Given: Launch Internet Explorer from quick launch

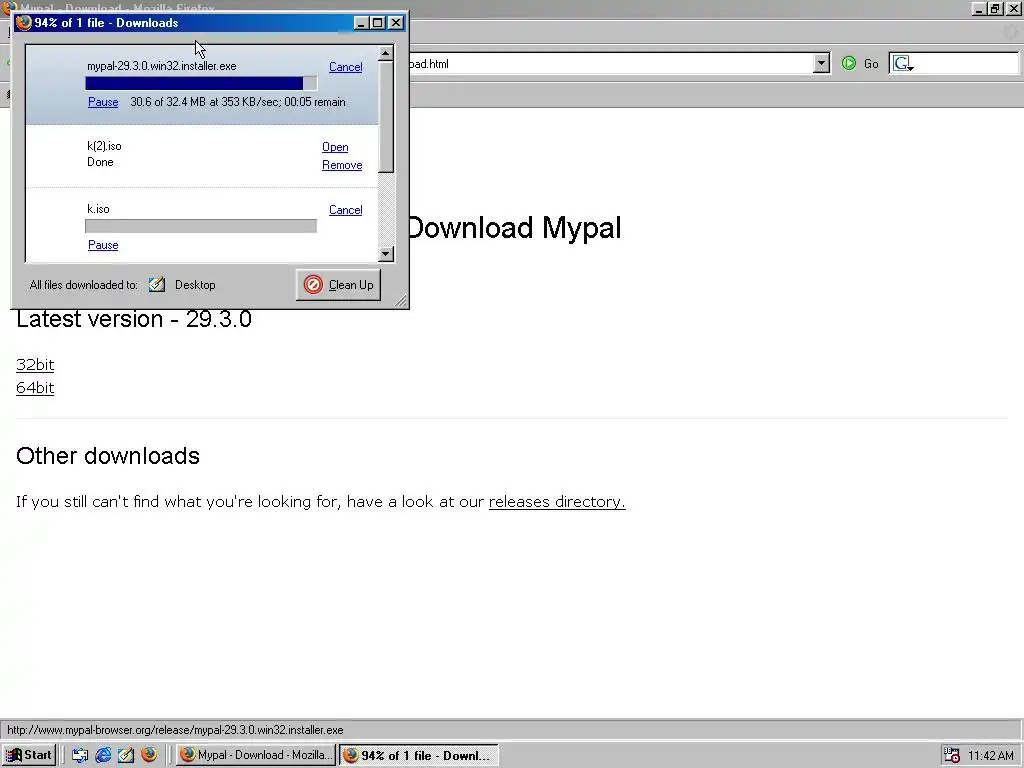Looking at the screenshot, I should point(103,755).
